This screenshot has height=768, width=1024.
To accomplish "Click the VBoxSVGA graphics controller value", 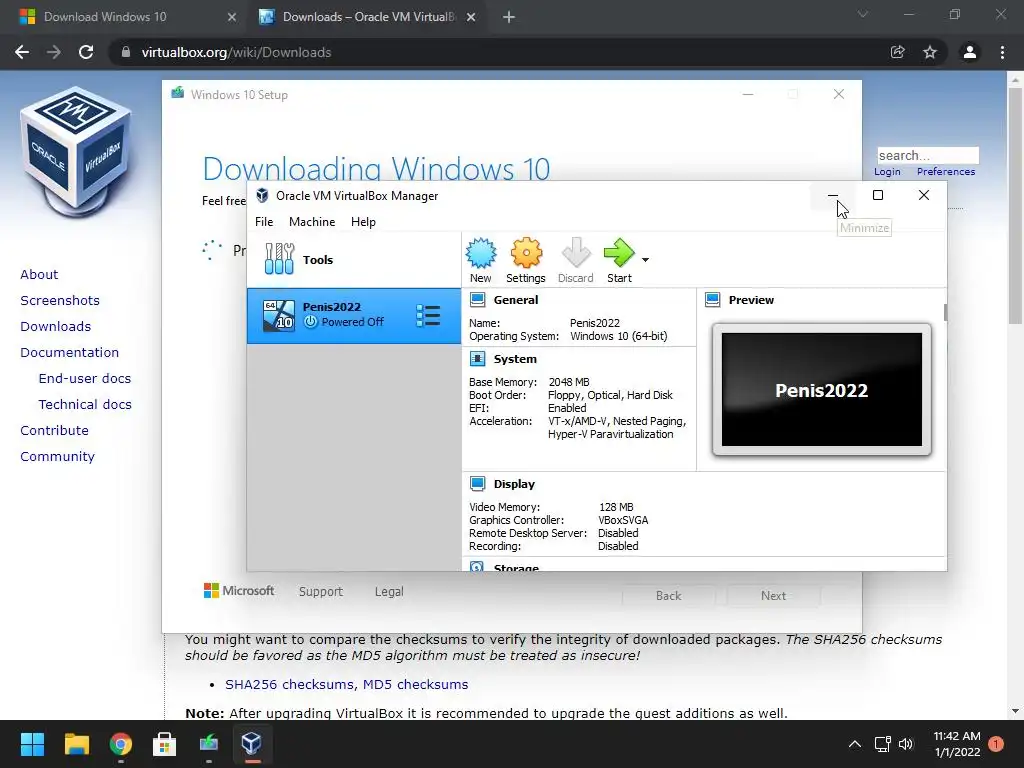I will tap(623, 520).
